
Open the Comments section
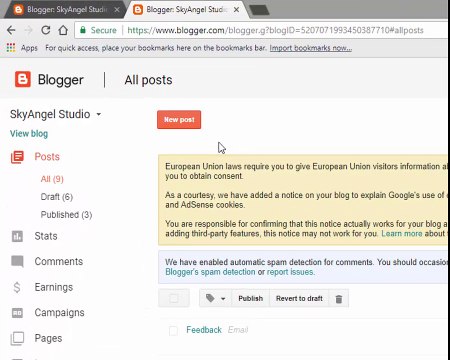click(59, 261)
